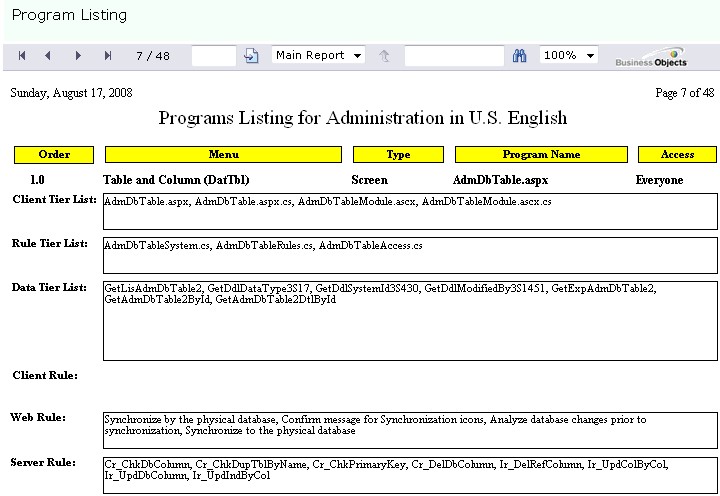This screenshot has width=720, height=496.
Task: Click the 'Rule Tier List:' label
Action: point(50,243)
